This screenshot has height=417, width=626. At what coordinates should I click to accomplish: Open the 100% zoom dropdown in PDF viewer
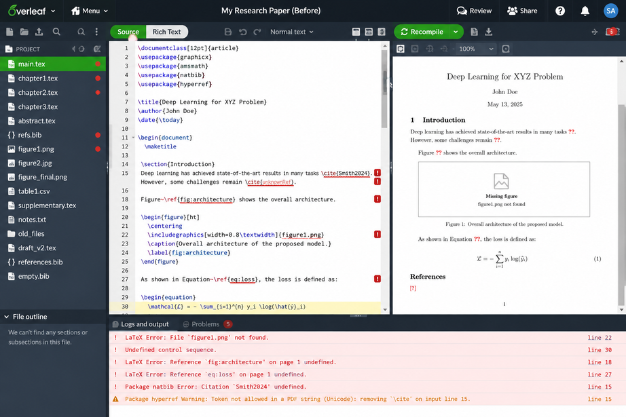click(477, 49)
